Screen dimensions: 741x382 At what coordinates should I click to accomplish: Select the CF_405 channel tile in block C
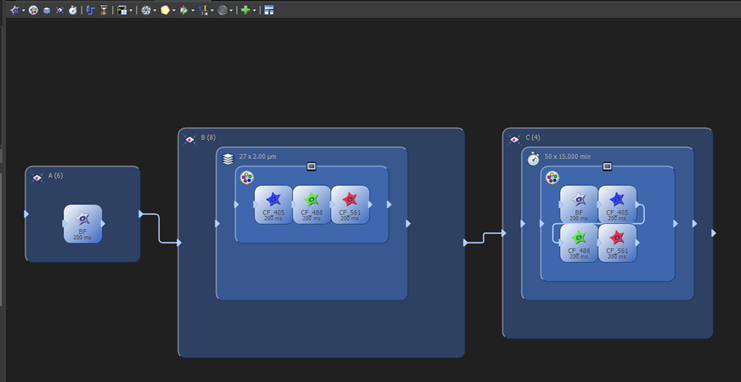click(x=617, y=204)
